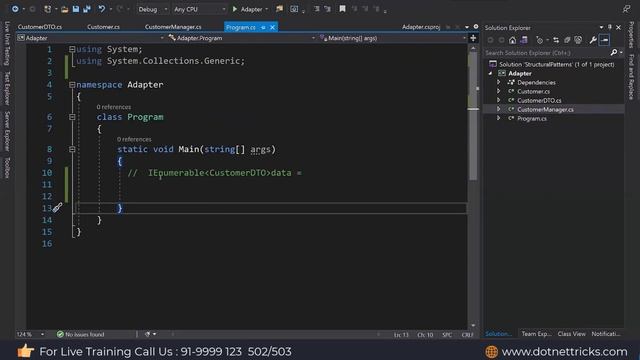The image size is (640, 360).
Task: Toggle Show All Files in Solution Explorer
Action: [x=578, y=40]
